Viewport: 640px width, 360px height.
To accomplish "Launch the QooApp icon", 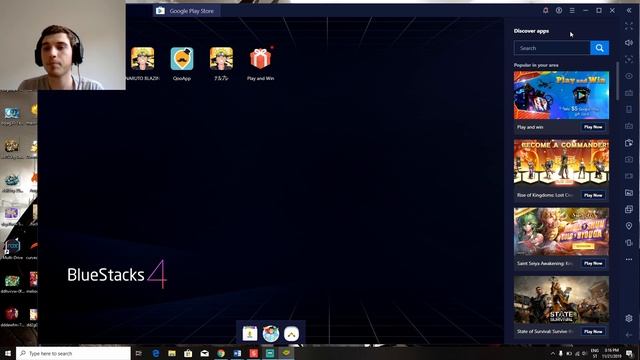I will click(182, 59).
